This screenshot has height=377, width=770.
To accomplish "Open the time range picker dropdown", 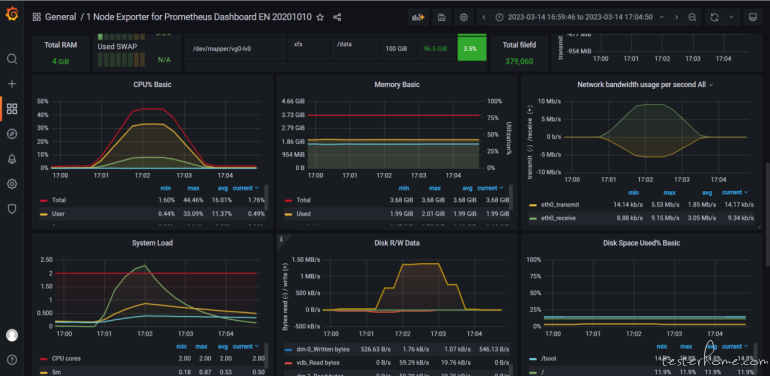I will point(579,17).
